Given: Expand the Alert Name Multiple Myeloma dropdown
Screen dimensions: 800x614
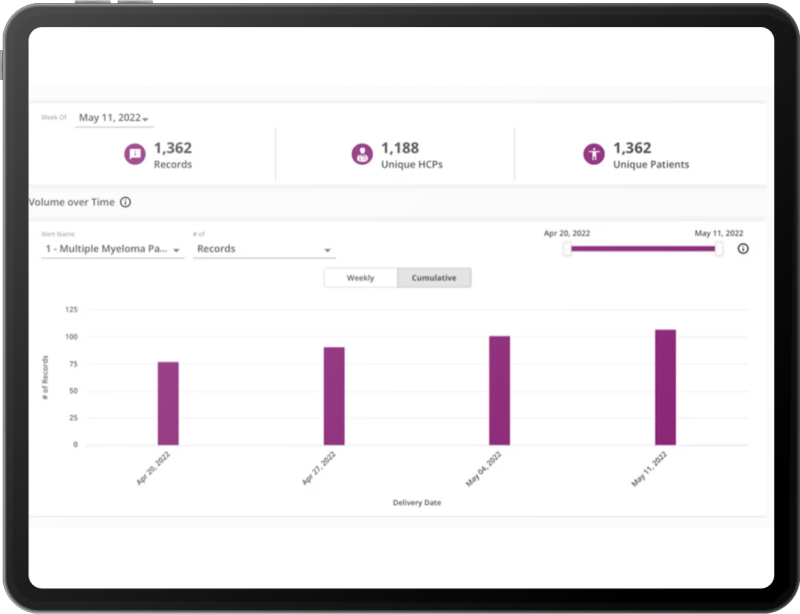Looking at the screenshot, I should [x=112, y=249].
